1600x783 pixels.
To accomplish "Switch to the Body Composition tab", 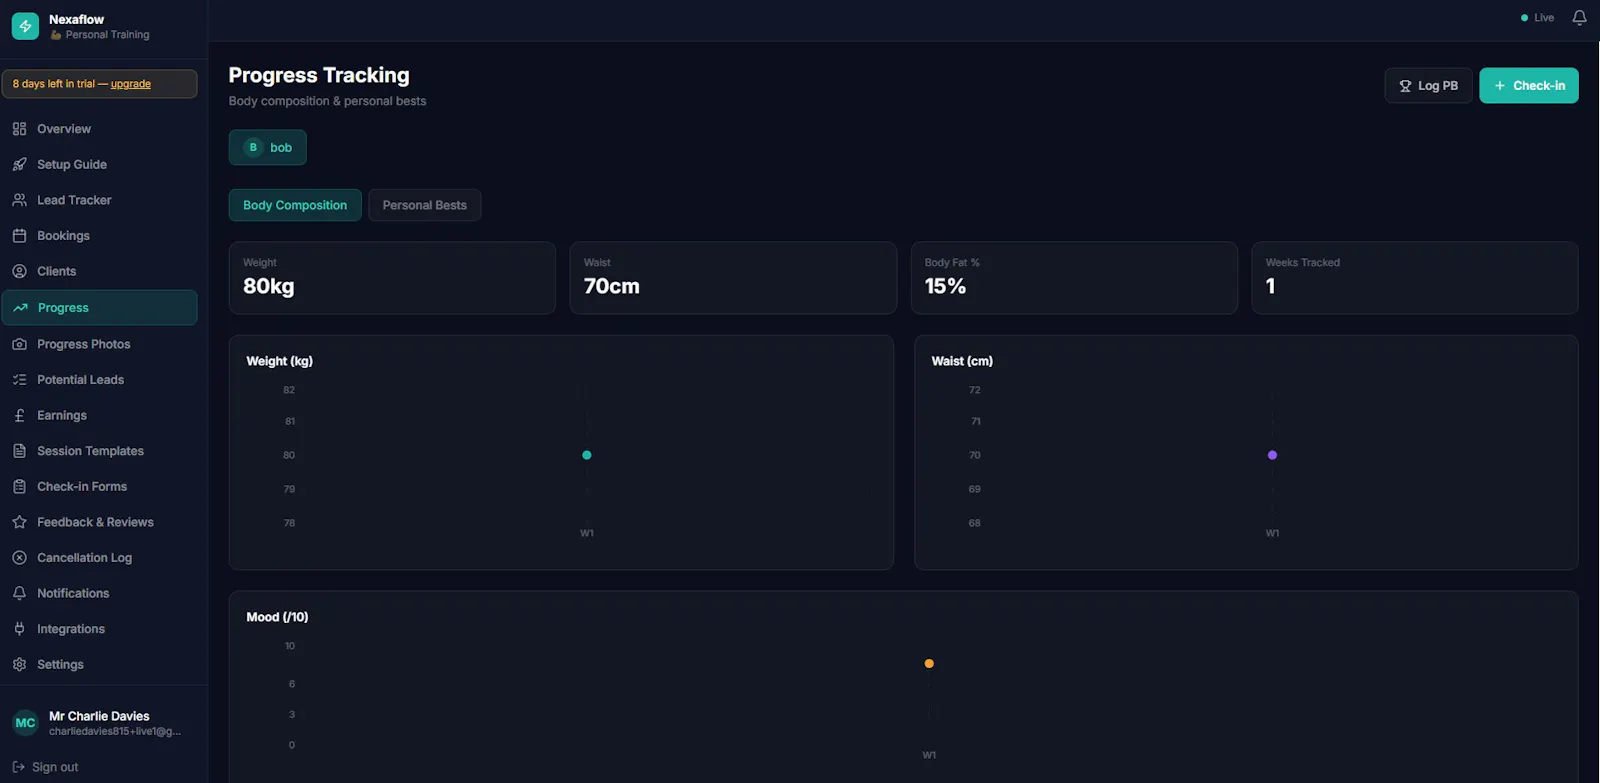I will coord(295,205).
